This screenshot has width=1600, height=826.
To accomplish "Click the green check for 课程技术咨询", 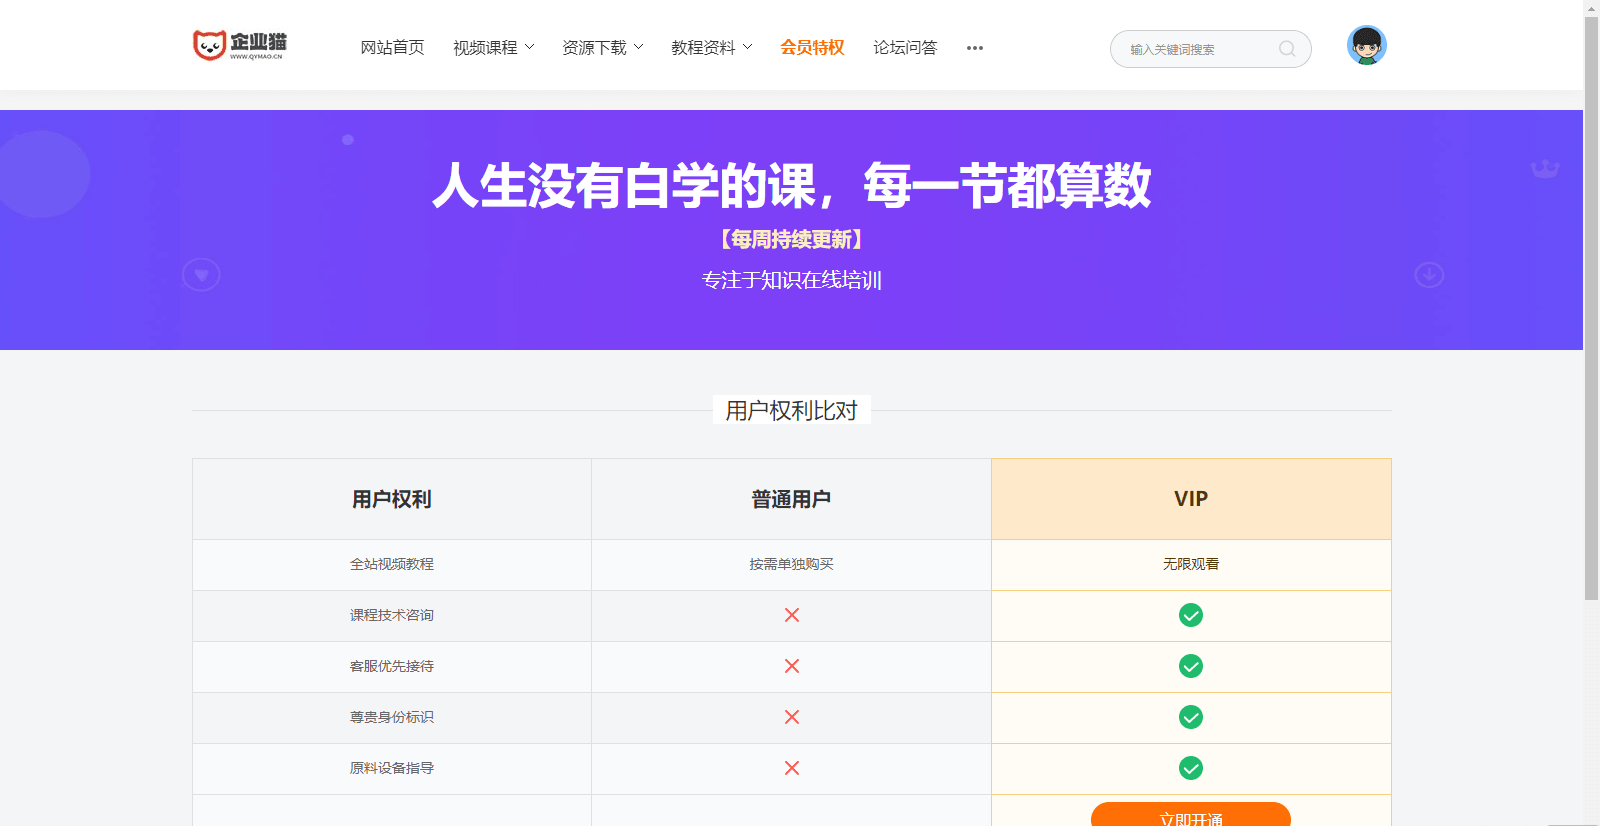I will pos(1190,615).
